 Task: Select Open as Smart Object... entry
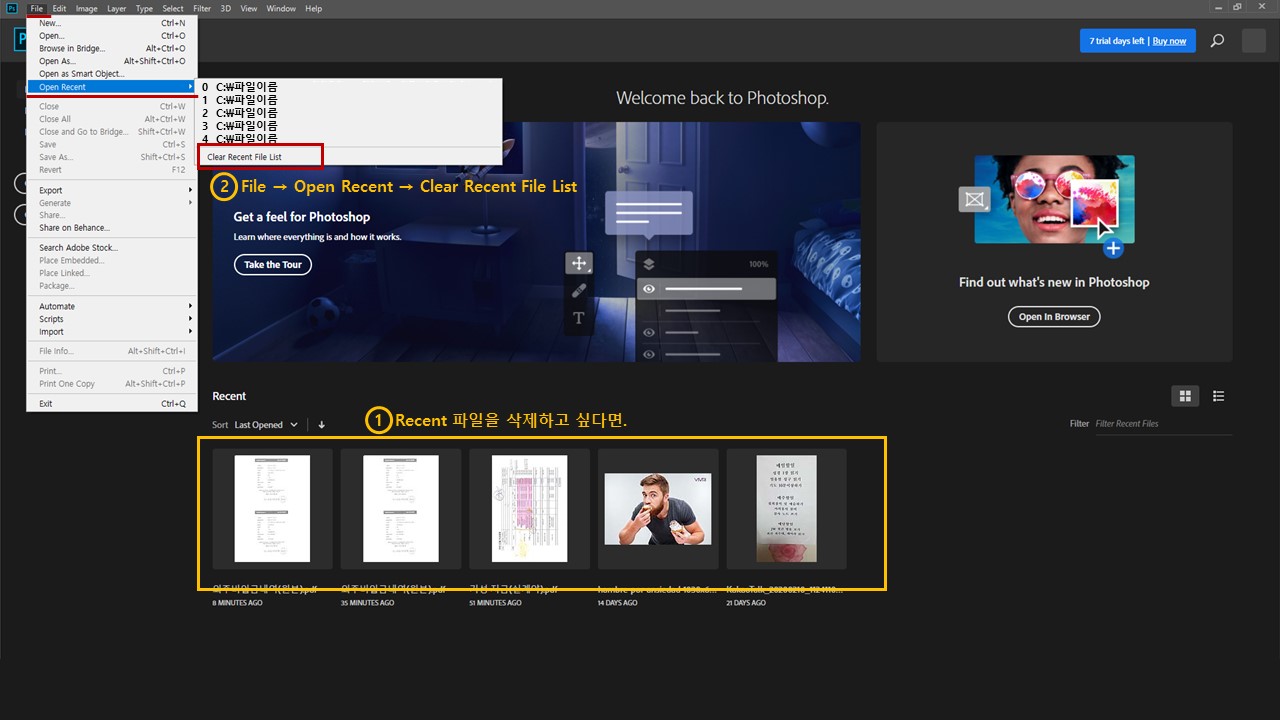[112, 74]
